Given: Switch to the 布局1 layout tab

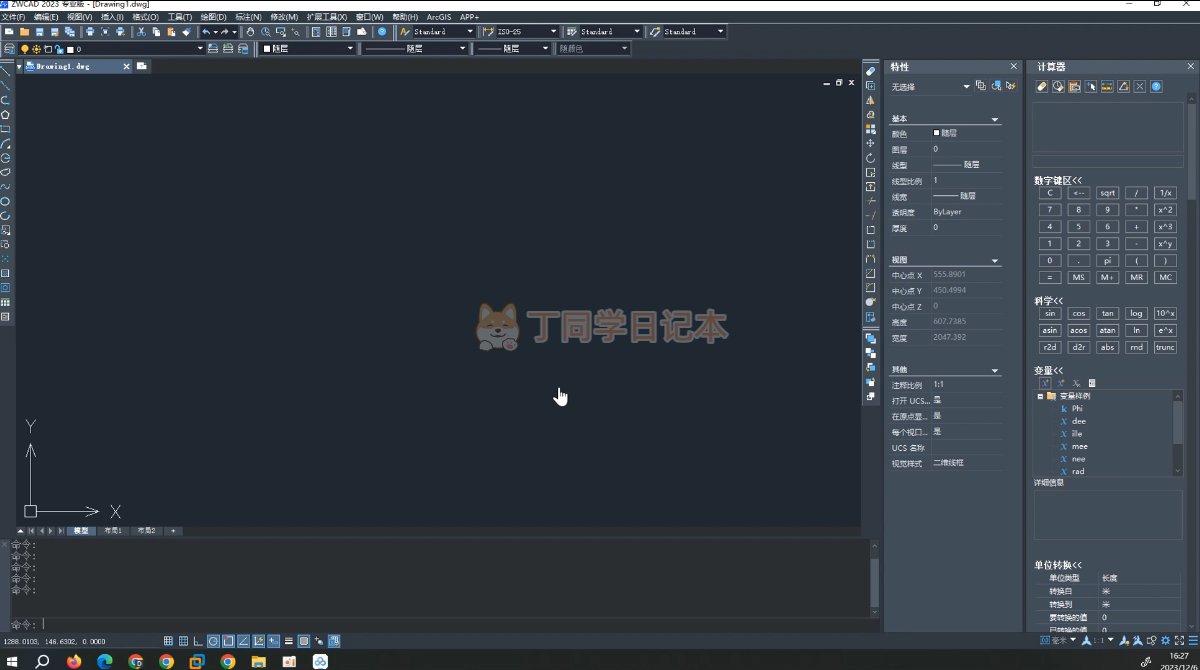Looking at the screenshot, I should pyautogui.click(x=113, y=531).
